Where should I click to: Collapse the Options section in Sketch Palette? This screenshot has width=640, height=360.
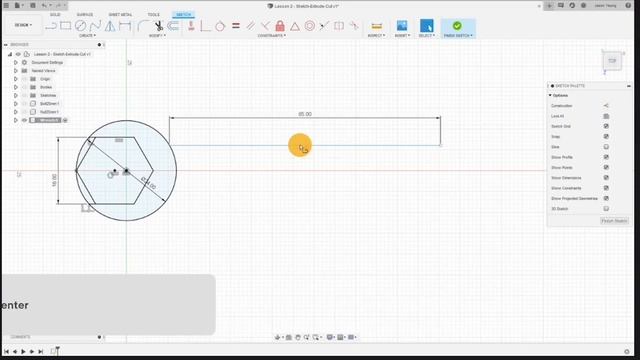pos(550,96)
